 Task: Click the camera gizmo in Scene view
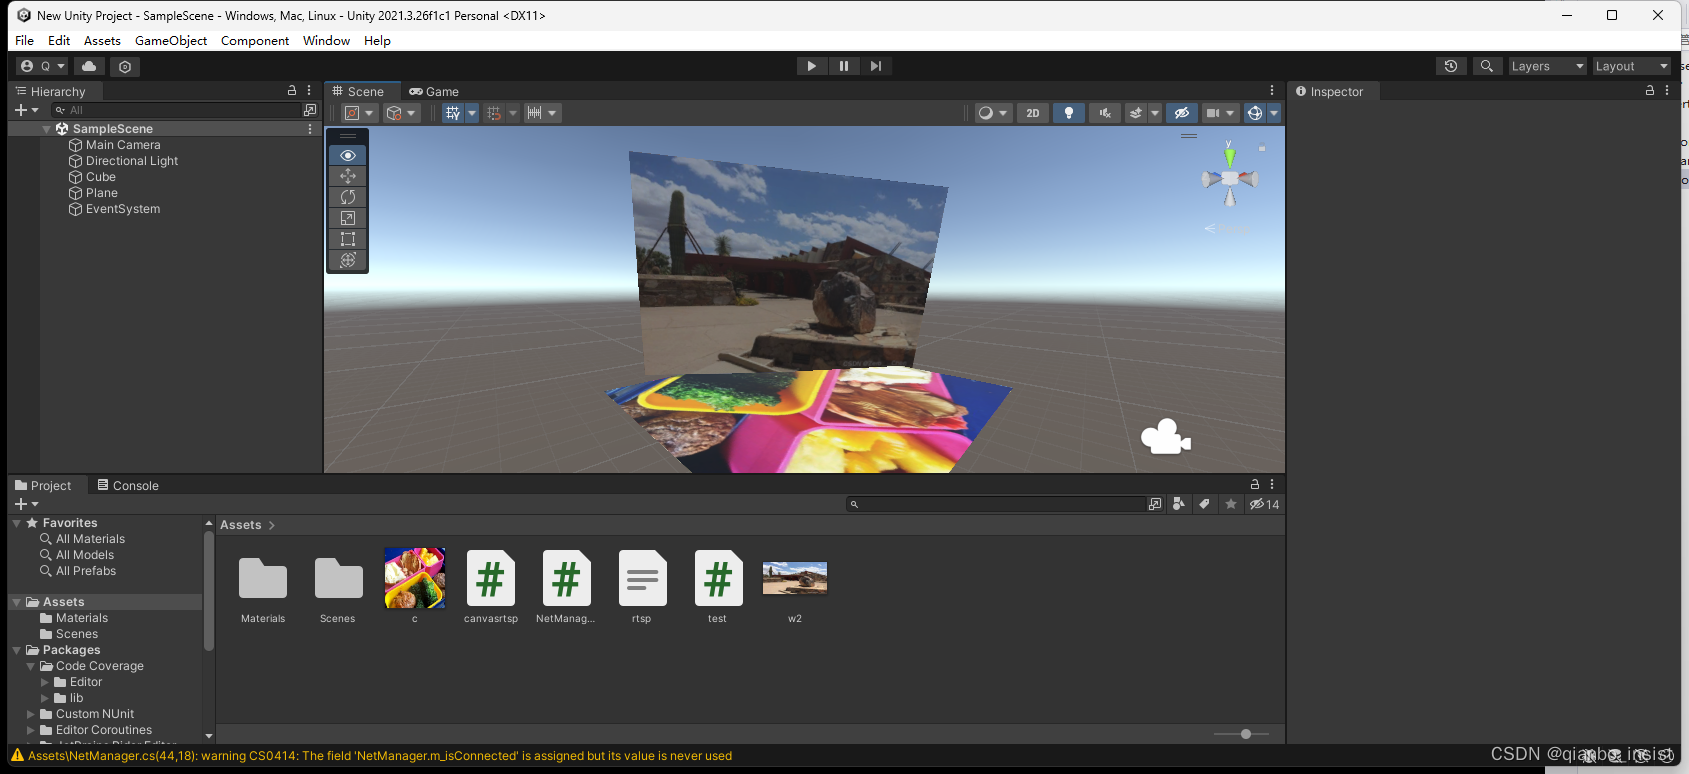pos(1165,437)
